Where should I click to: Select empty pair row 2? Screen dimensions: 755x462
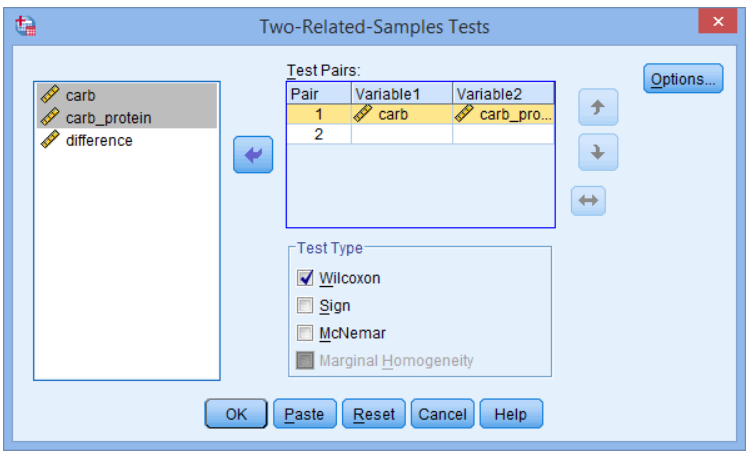point(420,134)
